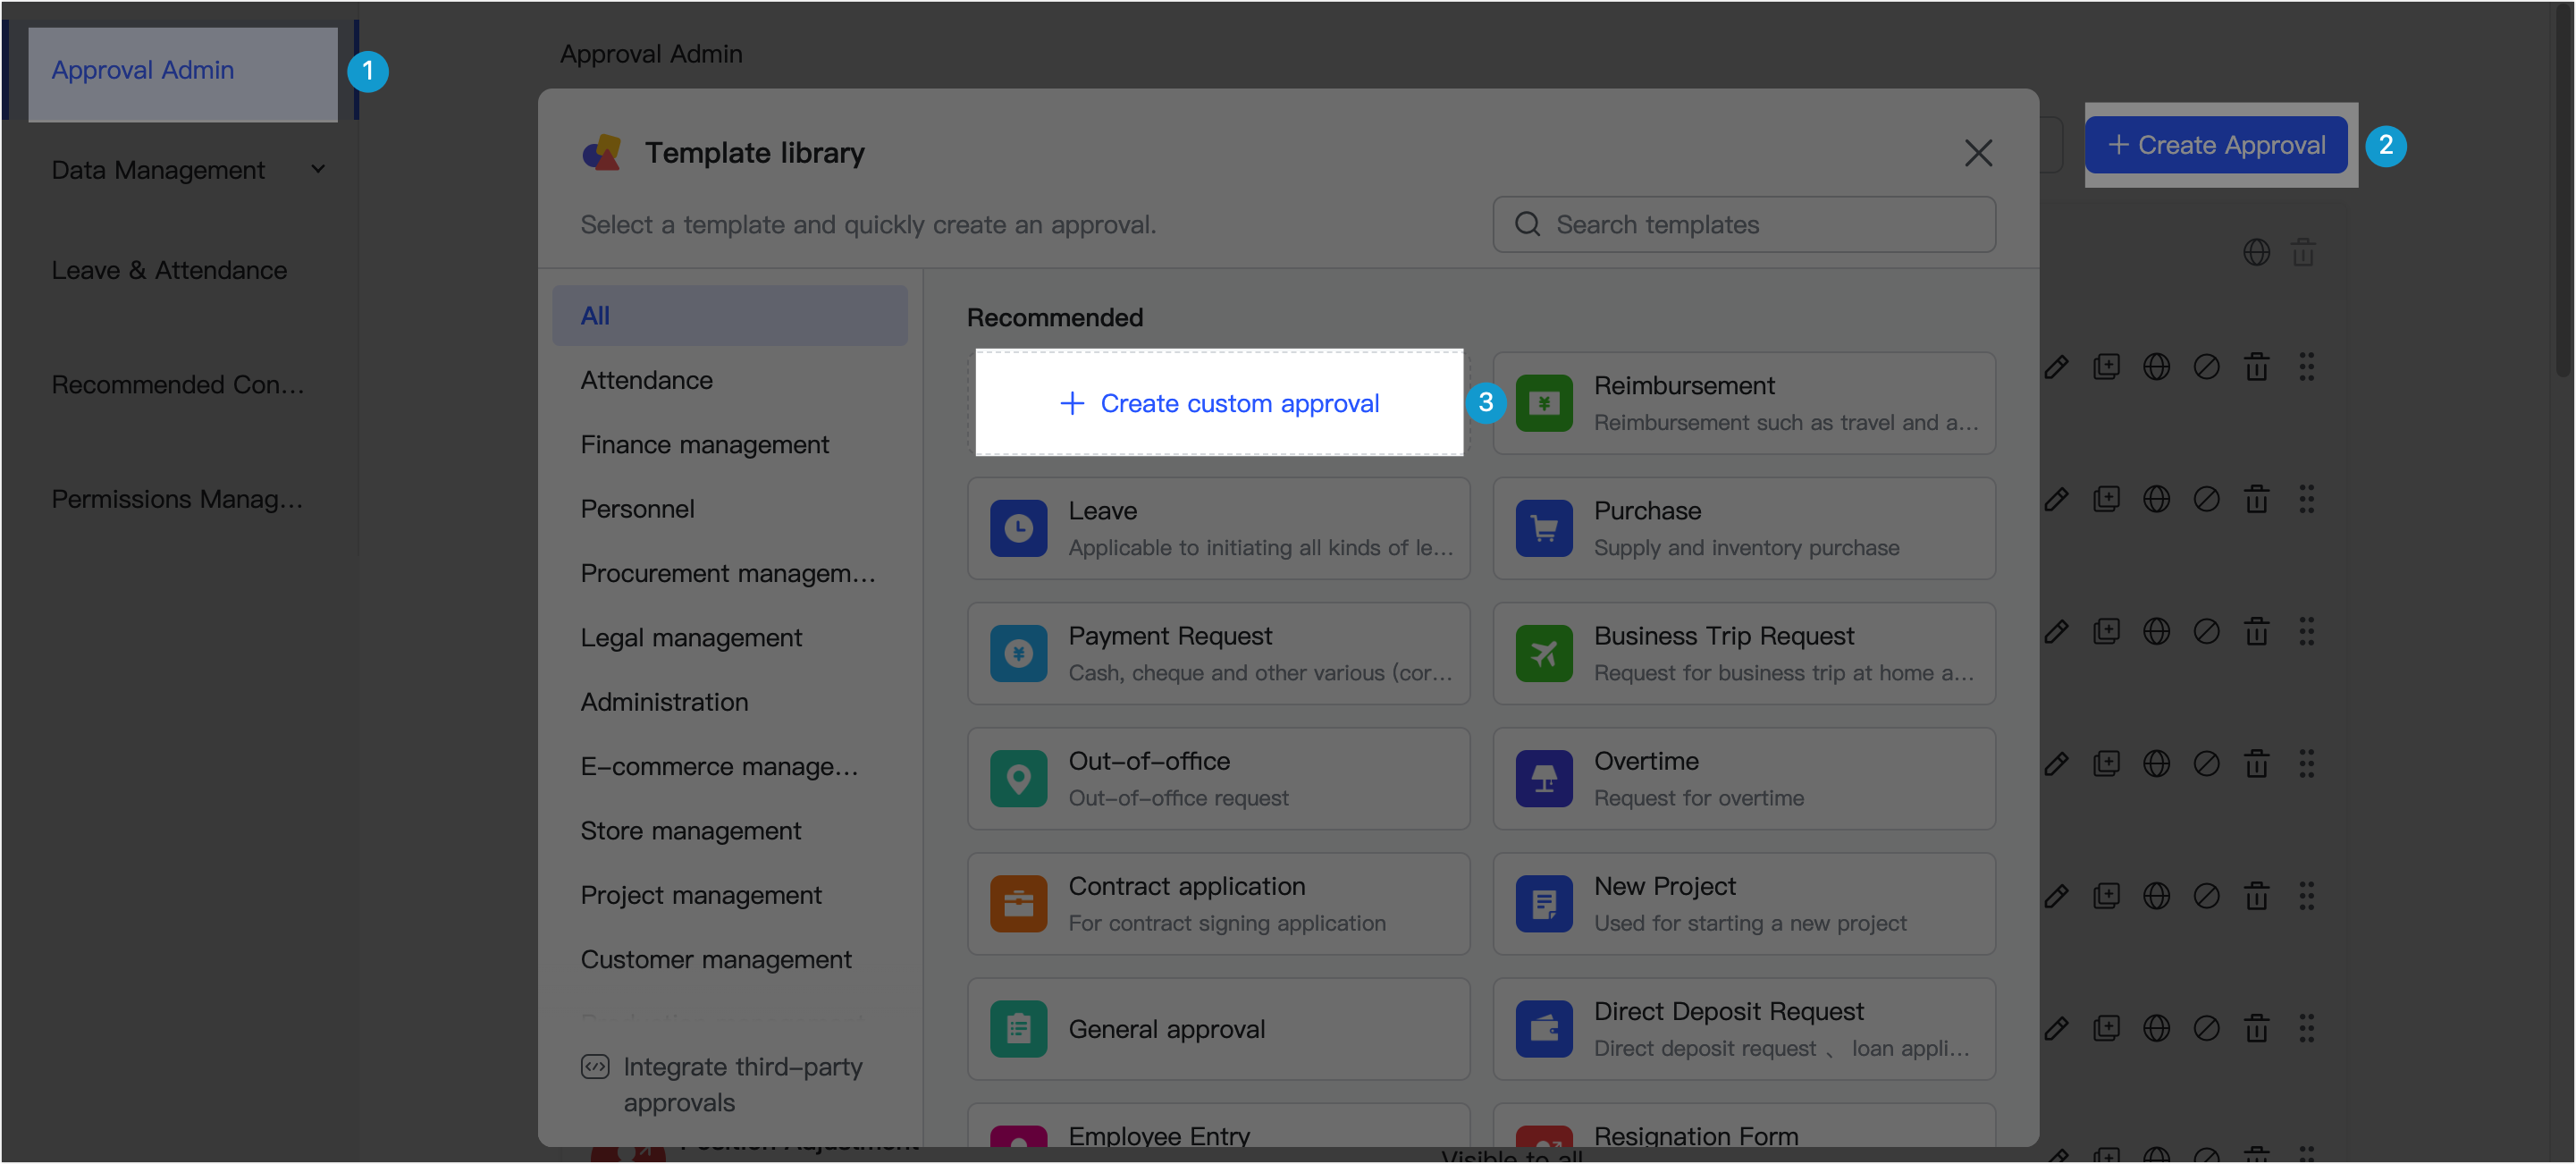Image resolution: width=2576 pixels, height=1164 pixels.
Task: Select the E-commerce management category
Action: (729, 766)
